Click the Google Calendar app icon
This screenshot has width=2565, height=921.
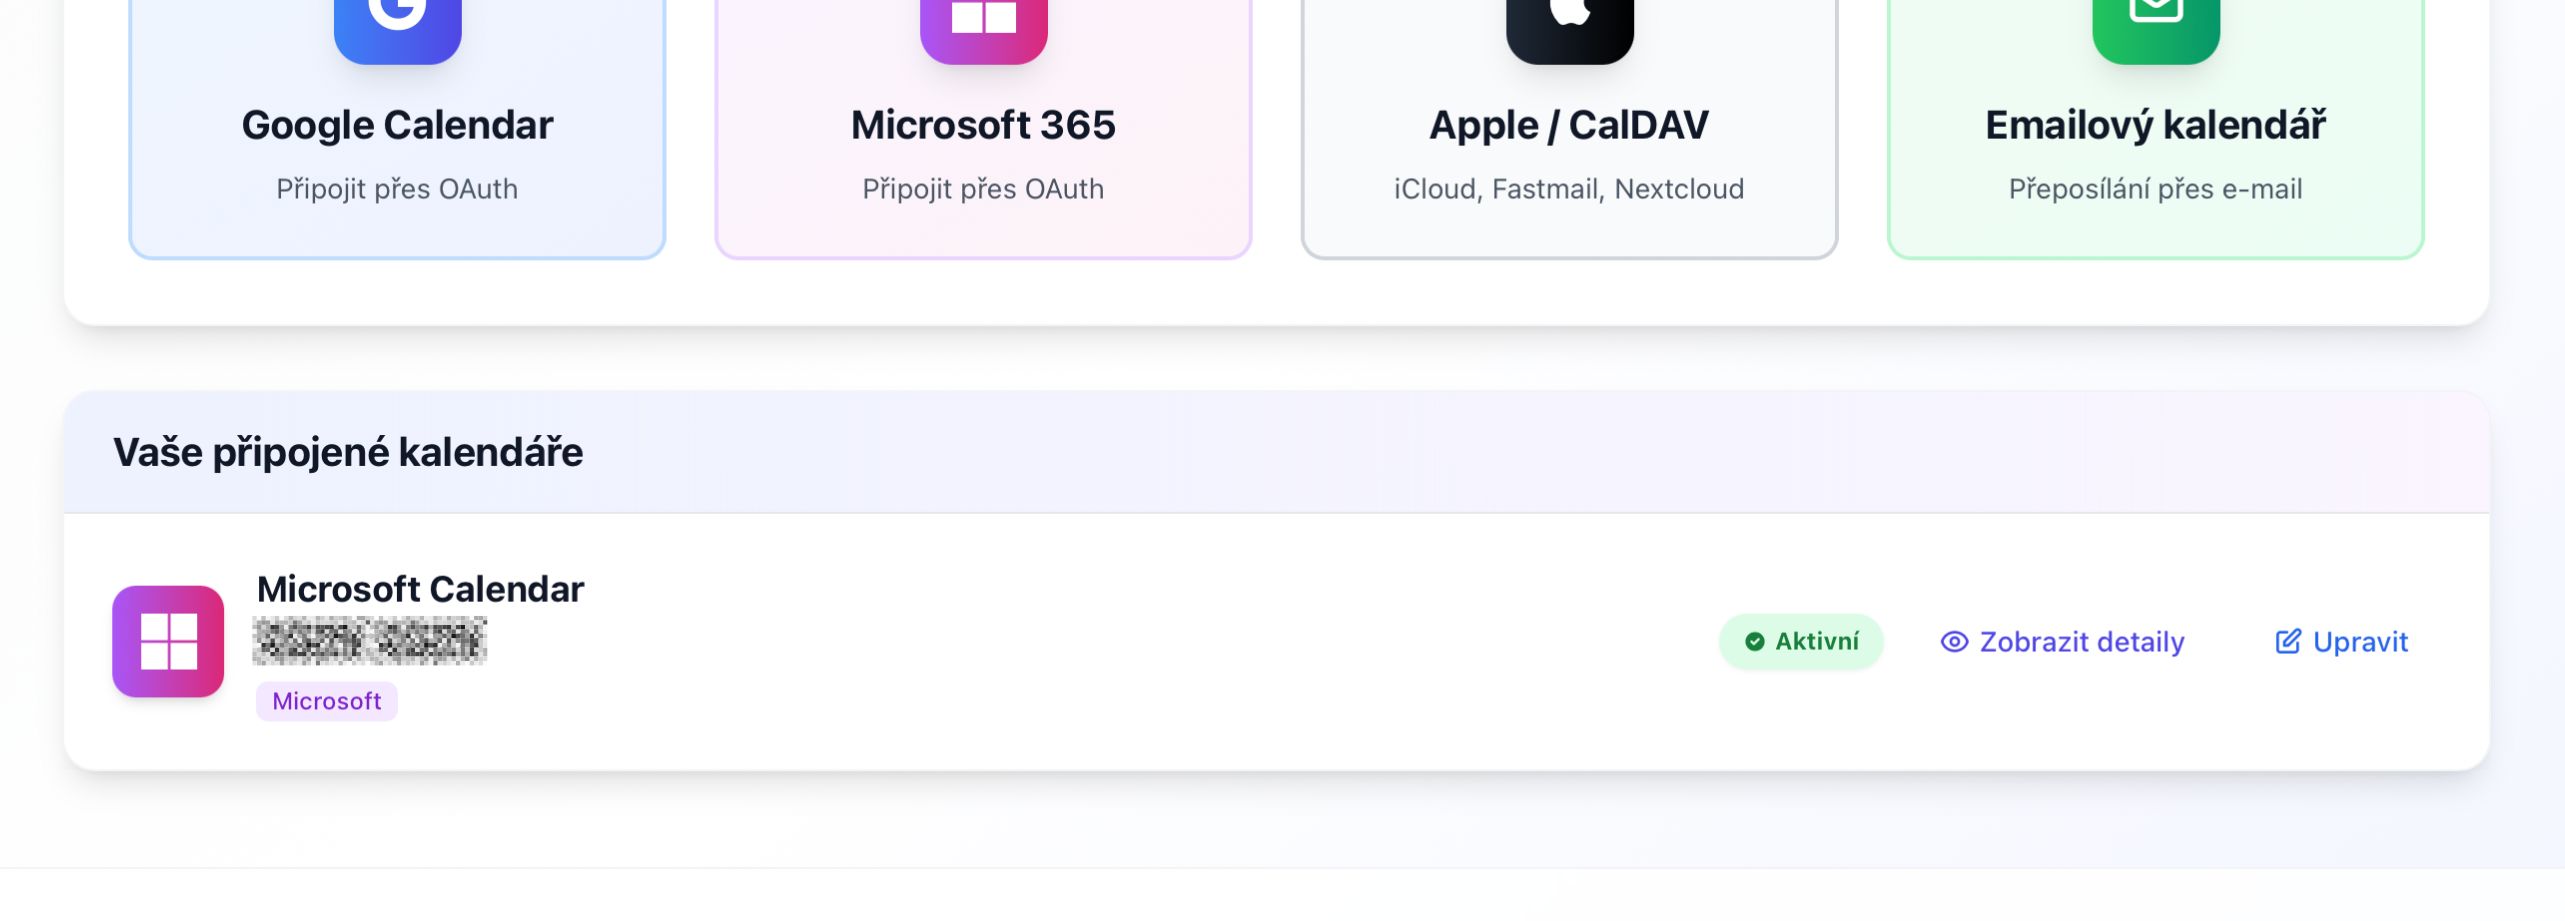[x=397, y=20]
